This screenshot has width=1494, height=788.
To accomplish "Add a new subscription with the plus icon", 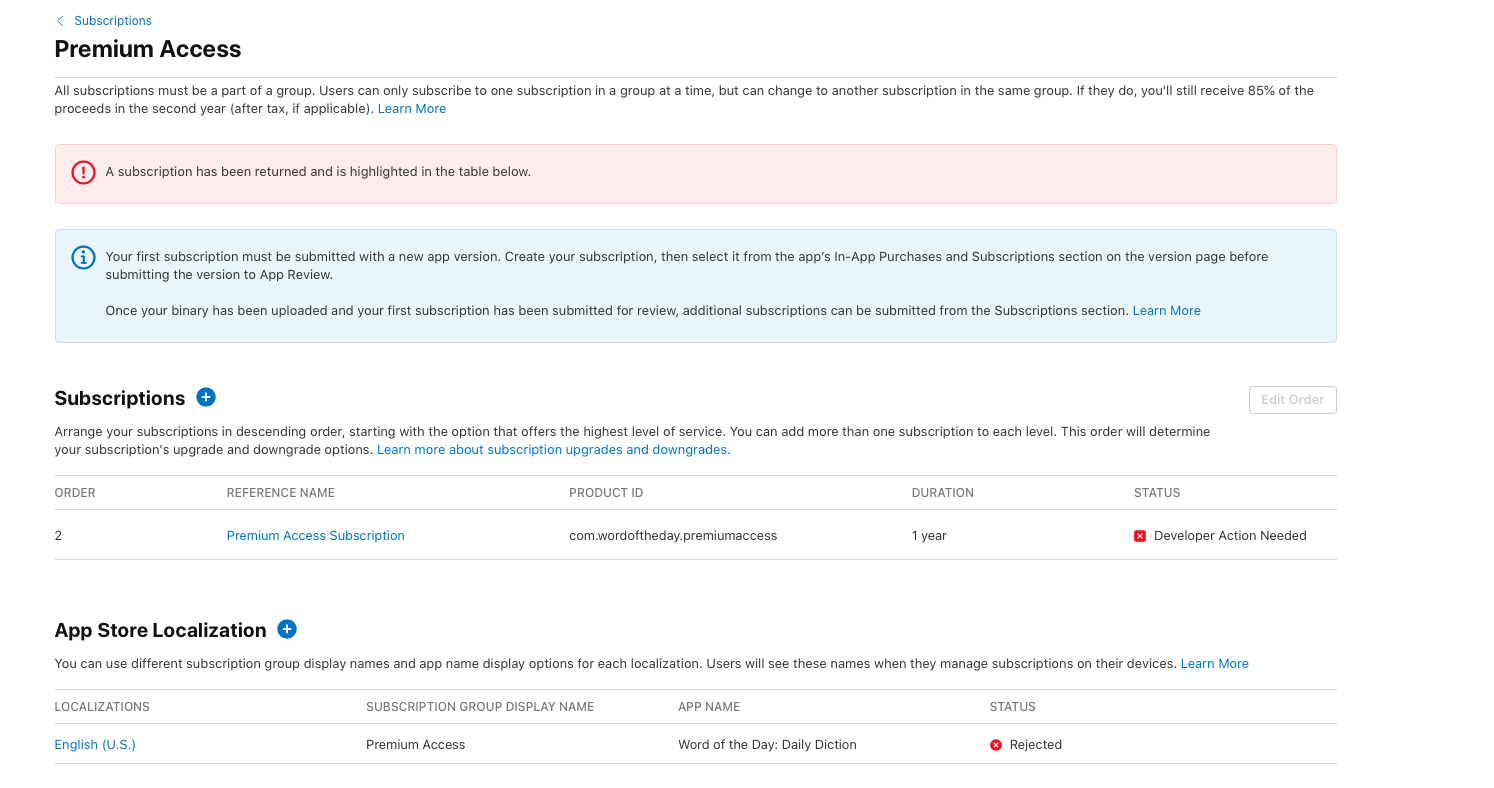I will [x=206, y=397].
